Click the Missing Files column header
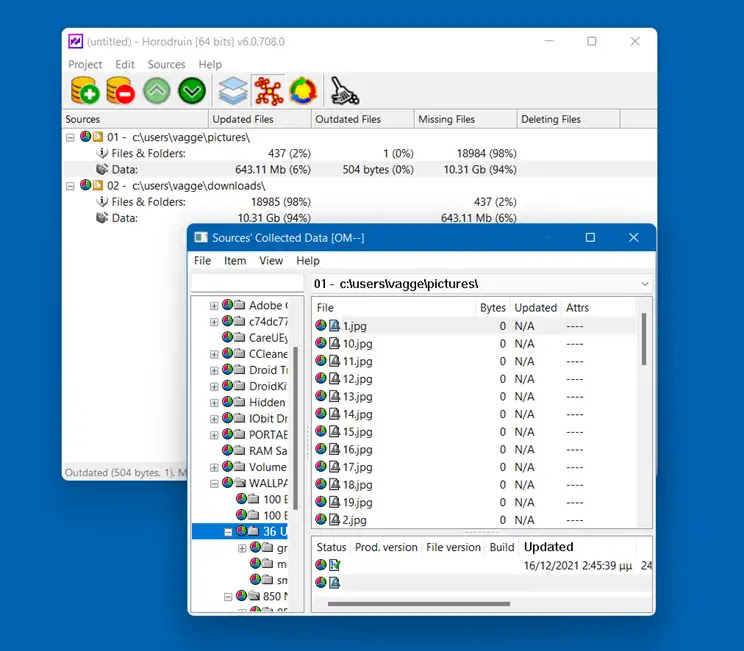Viewport: 744px width, 651px height. click(465, 119)
